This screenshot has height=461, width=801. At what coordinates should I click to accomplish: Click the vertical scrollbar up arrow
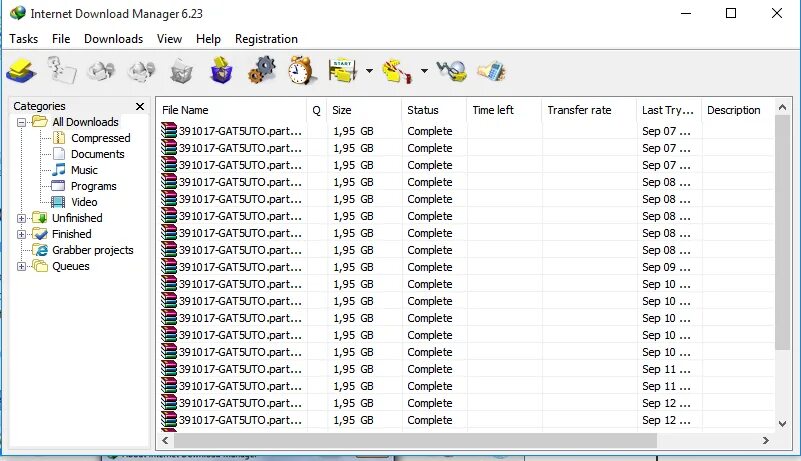[x=782, y=107]
